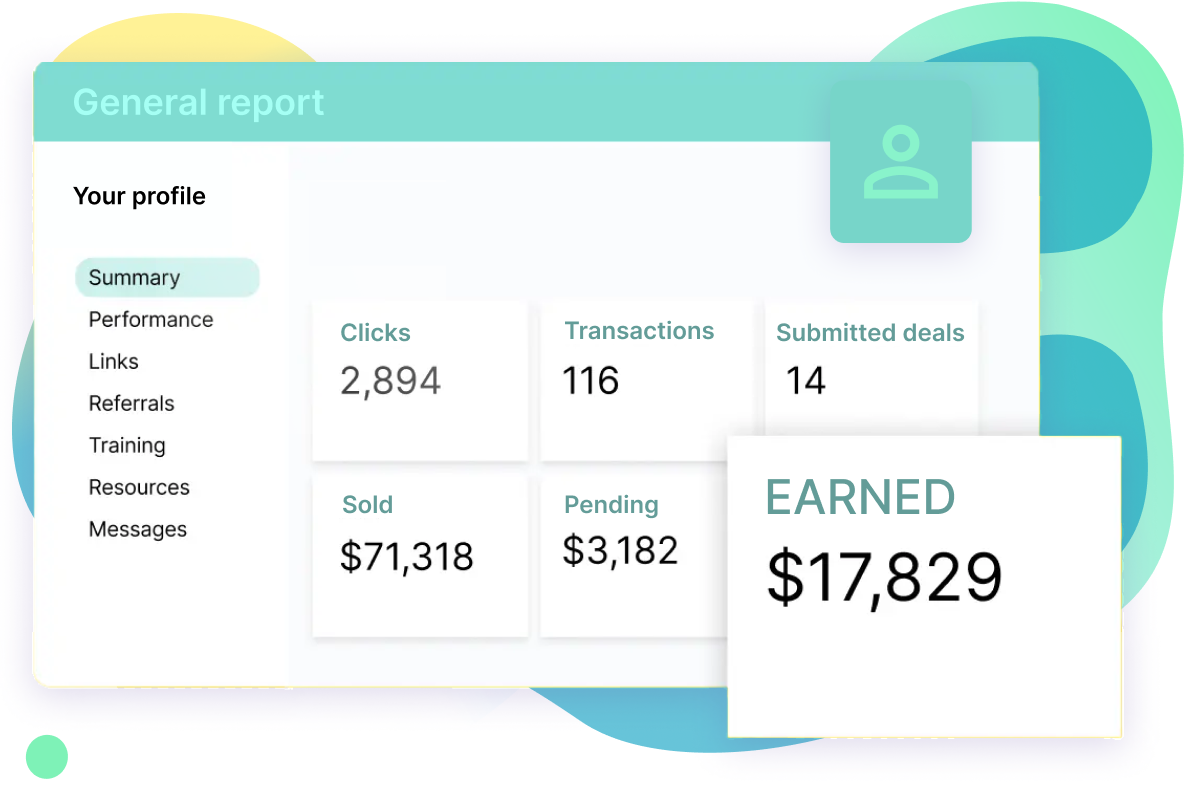Select Training from the profile menu
The width and height of the screenshot is (1188, 800).
127,446
